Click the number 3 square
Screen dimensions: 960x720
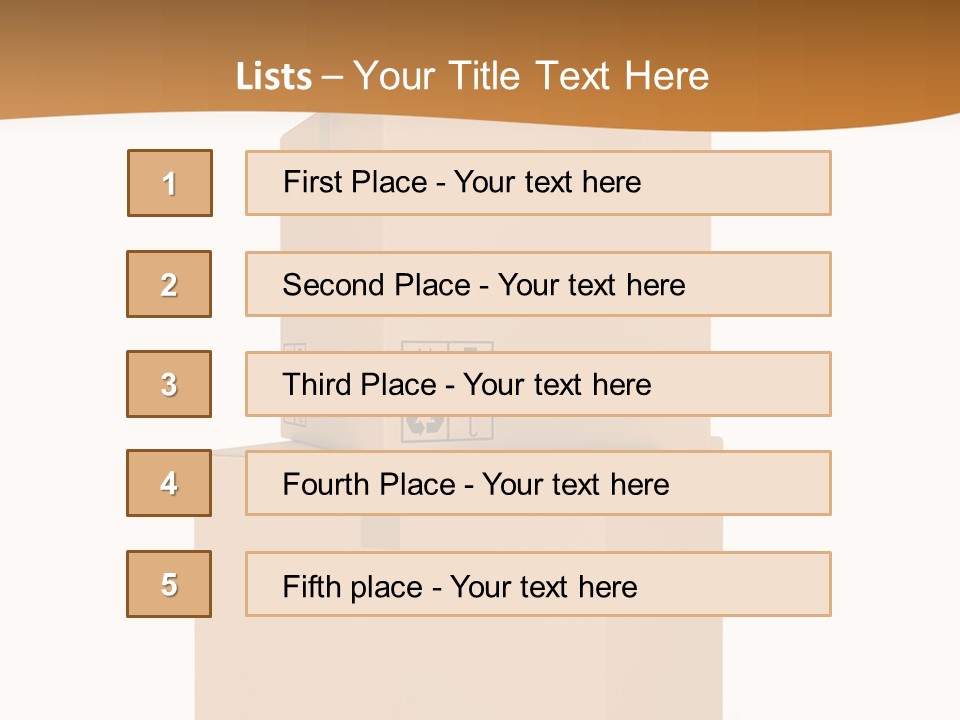tap(169, 384)
